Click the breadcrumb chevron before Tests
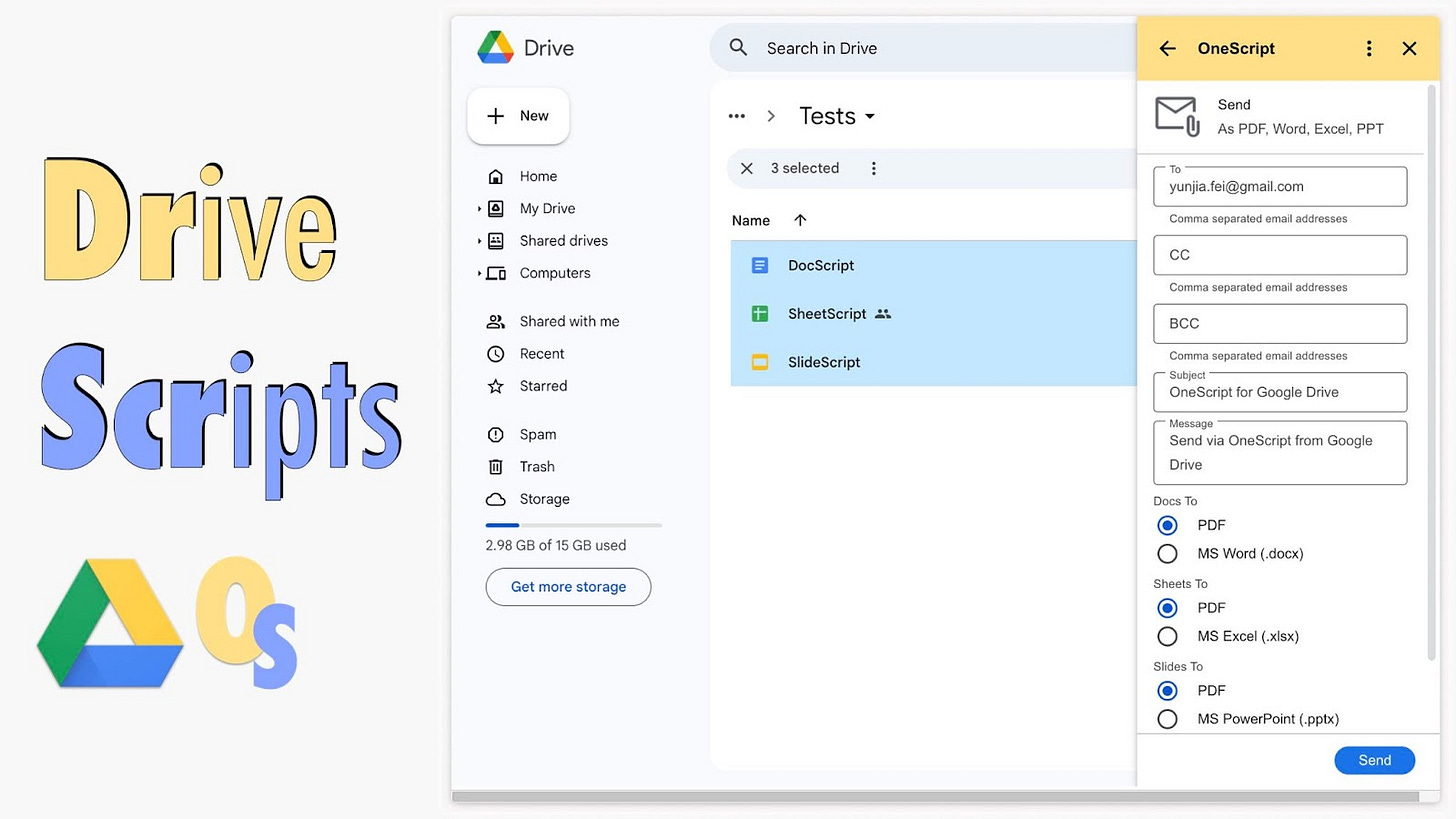The height and width of the screenshot is (819, 1456). tap(770, 116)
